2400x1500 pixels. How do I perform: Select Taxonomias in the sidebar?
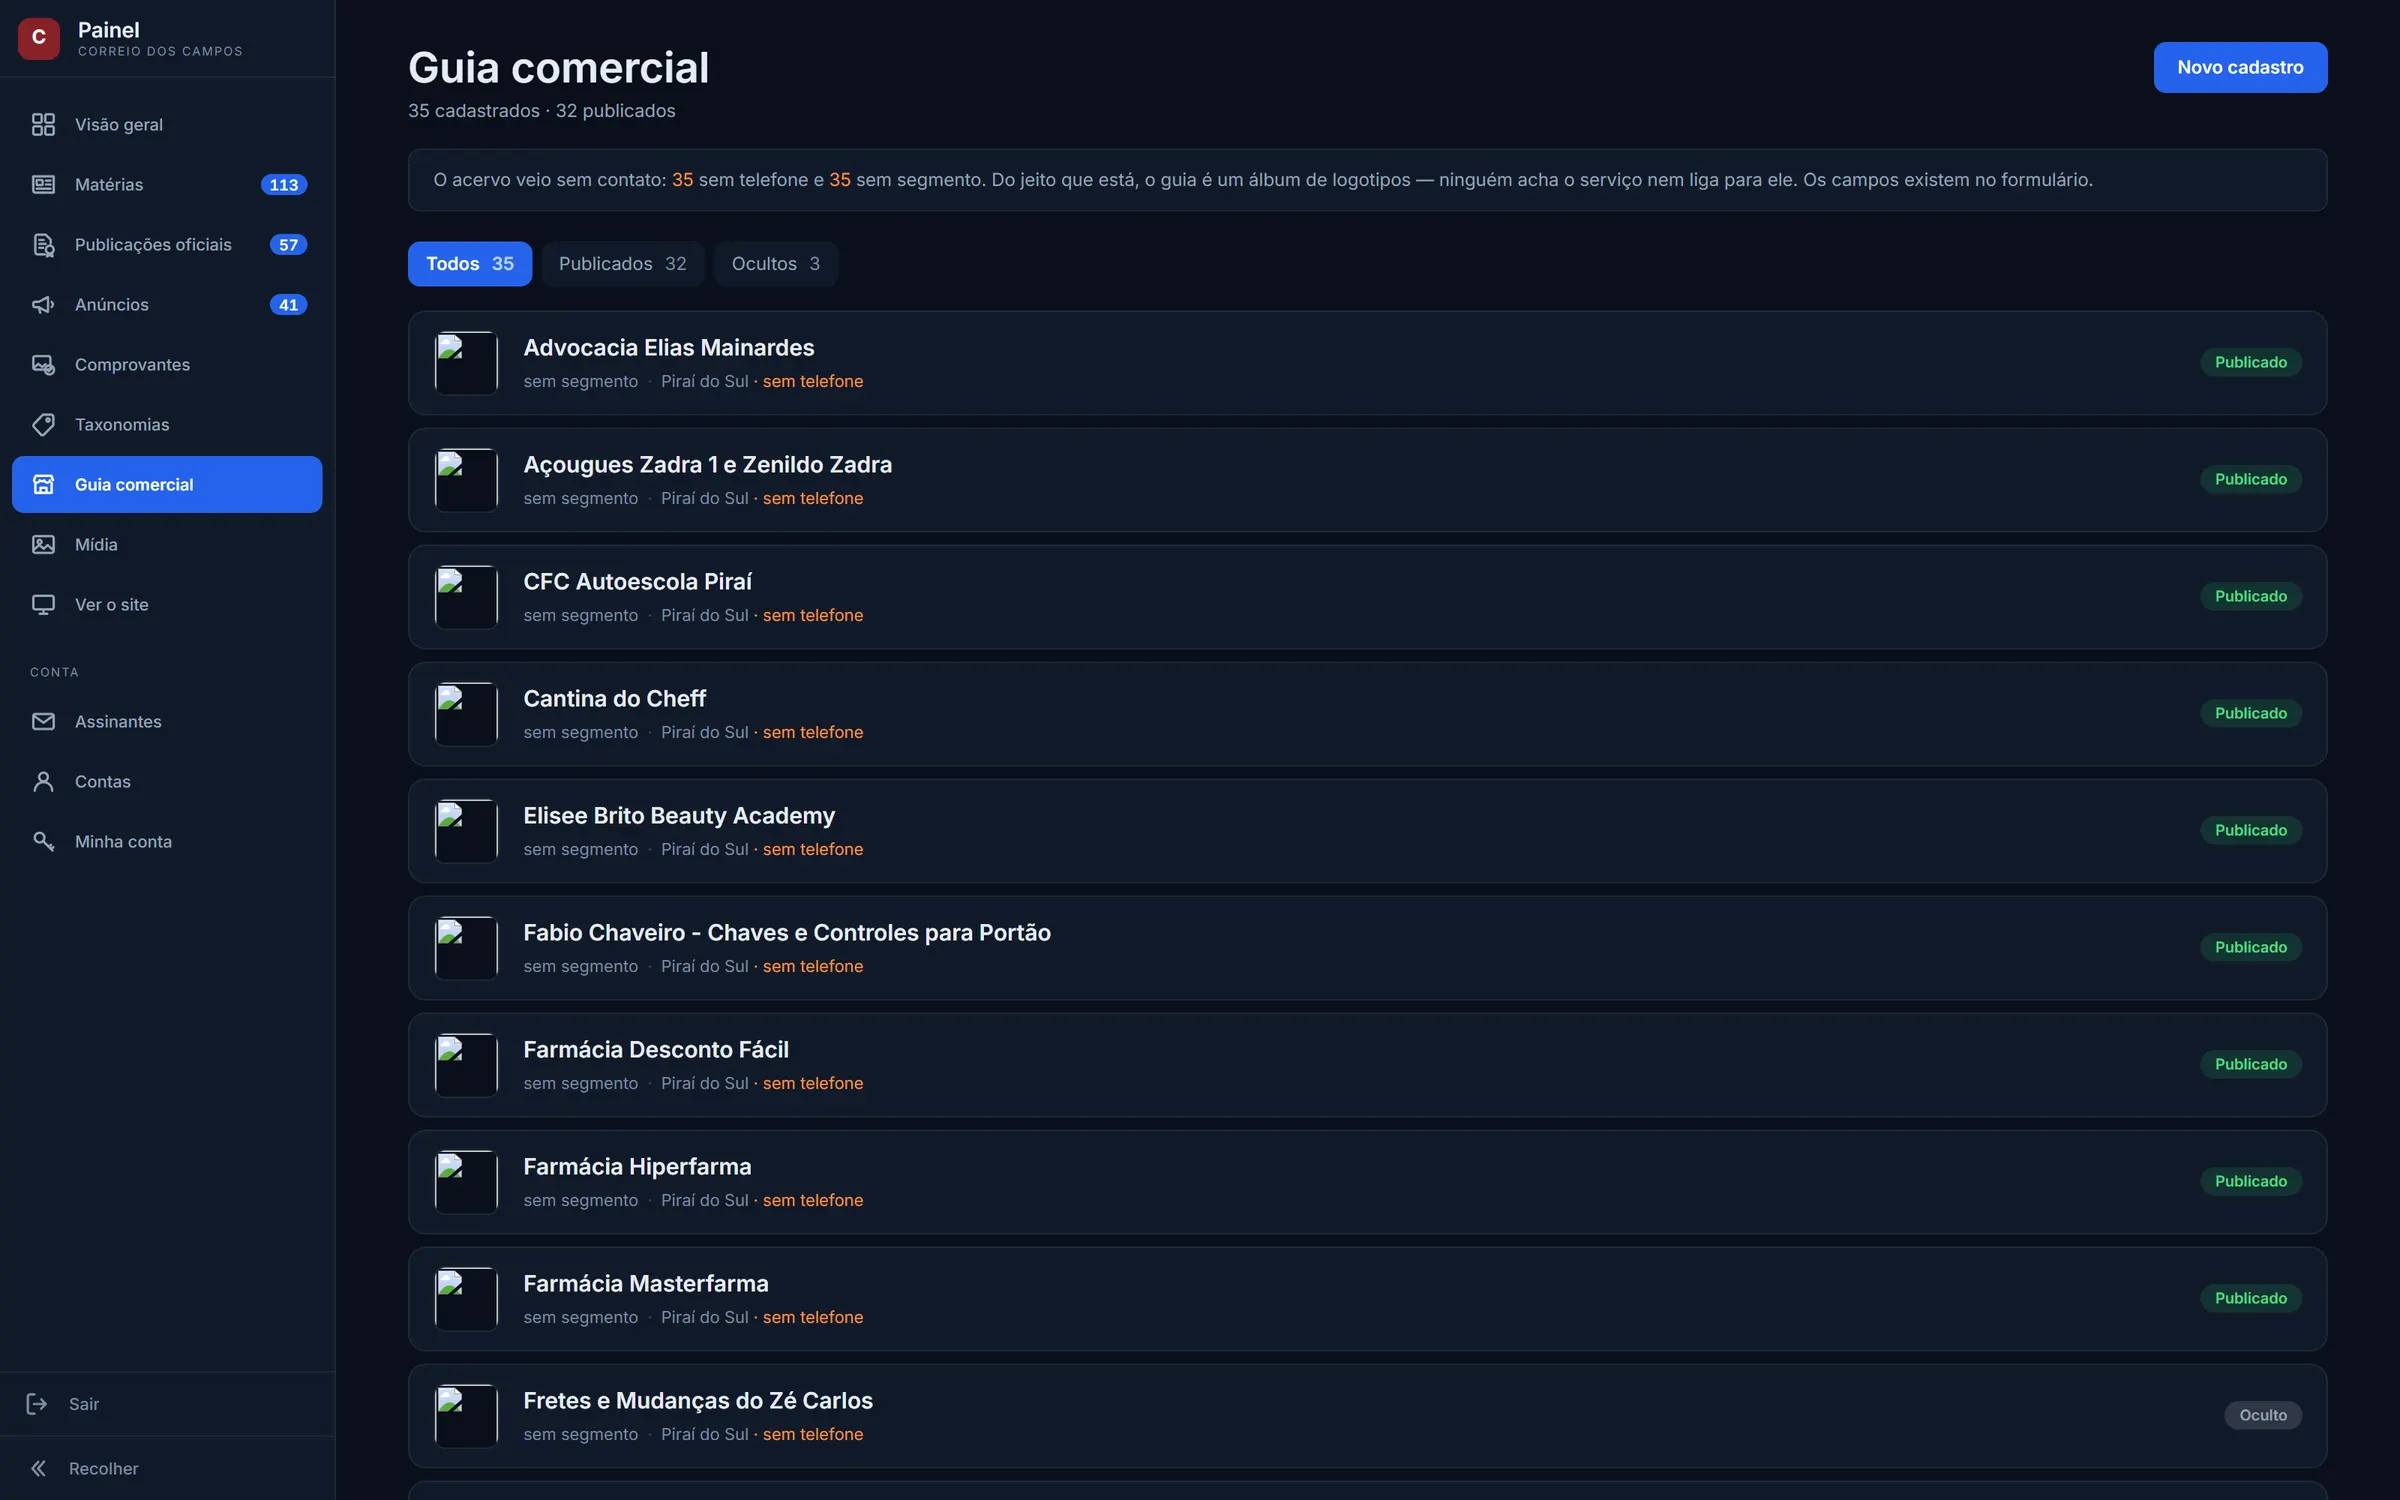[x=167, y=424]
